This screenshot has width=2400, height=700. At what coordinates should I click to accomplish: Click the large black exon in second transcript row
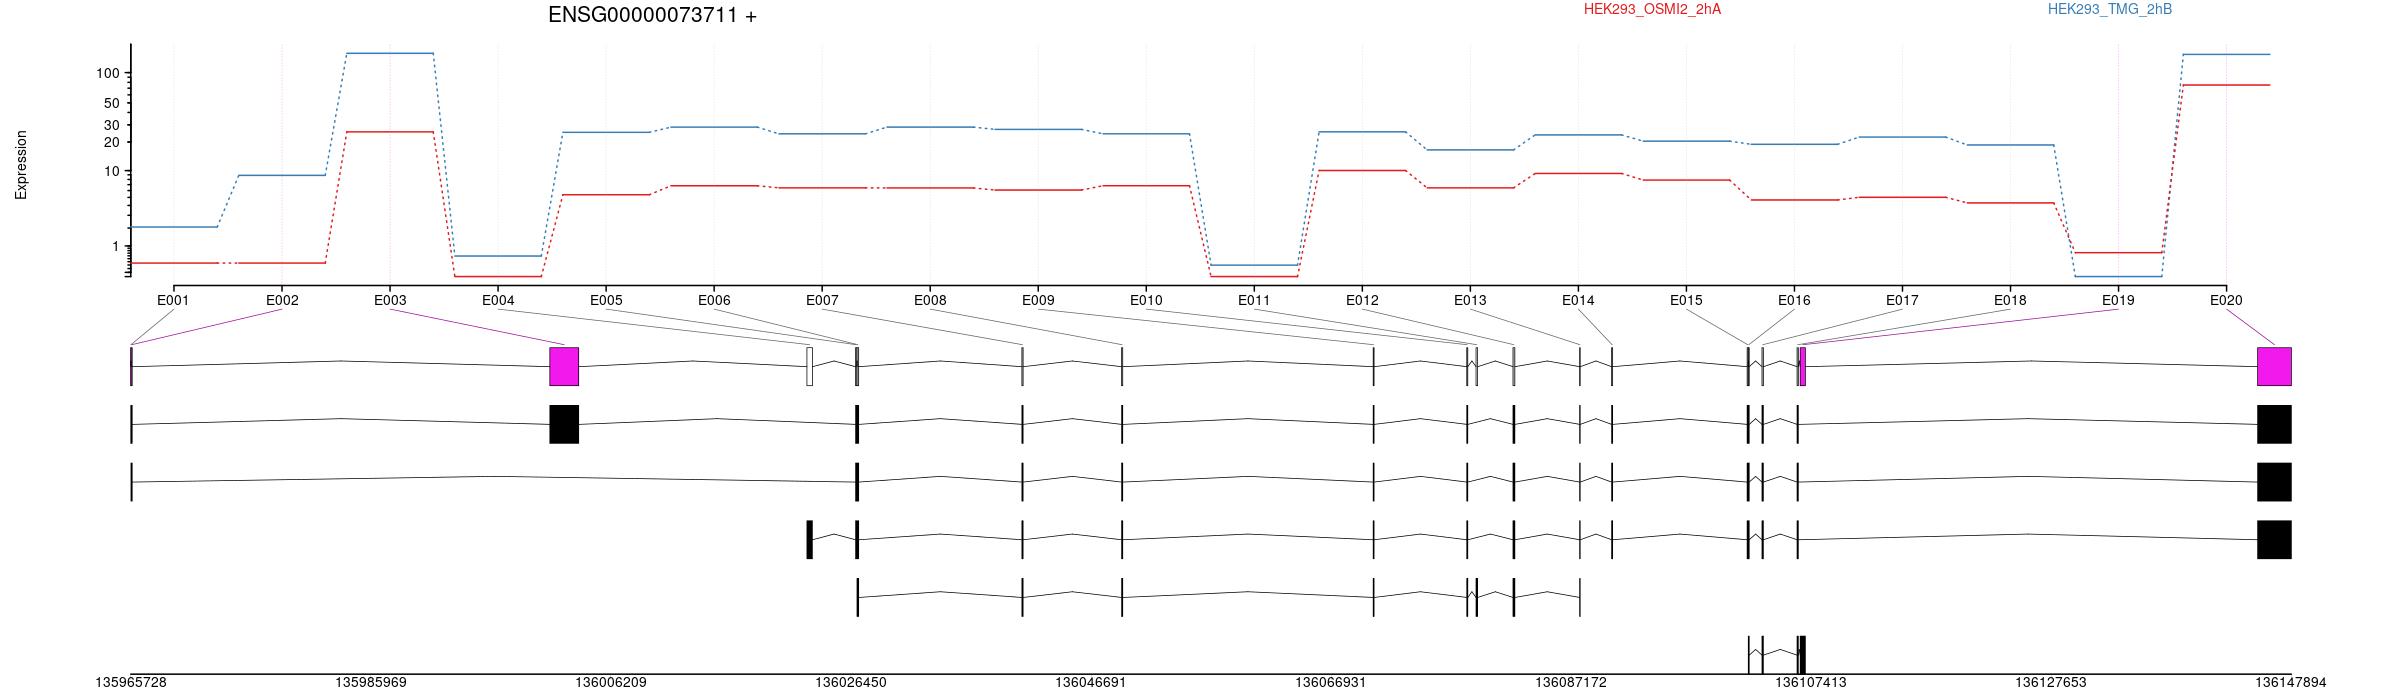[564, 424]
